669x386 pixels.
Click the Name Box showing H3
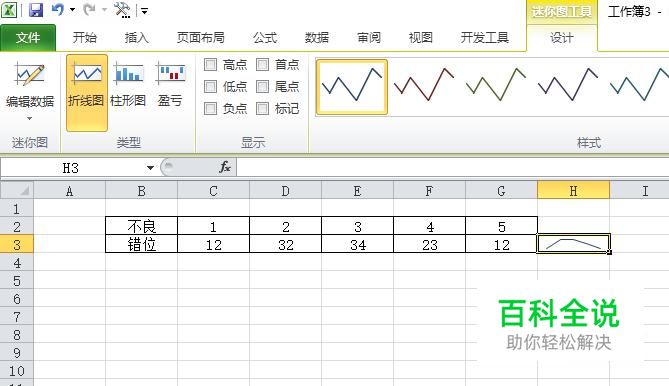[71, 168]
